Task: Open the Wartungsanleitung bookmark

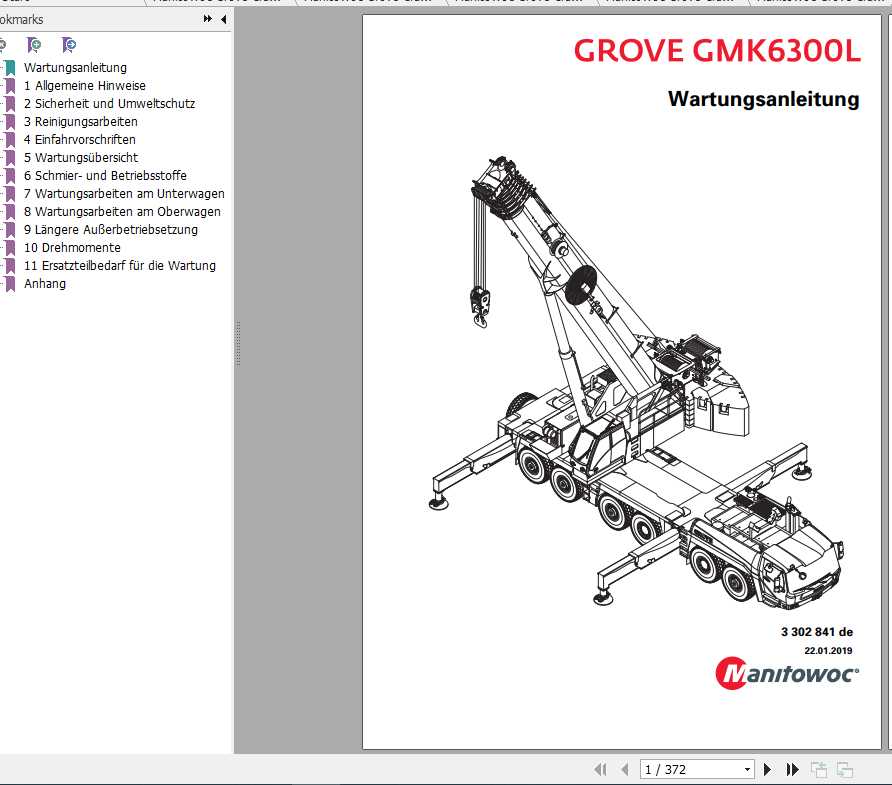Action: point(75,68)
